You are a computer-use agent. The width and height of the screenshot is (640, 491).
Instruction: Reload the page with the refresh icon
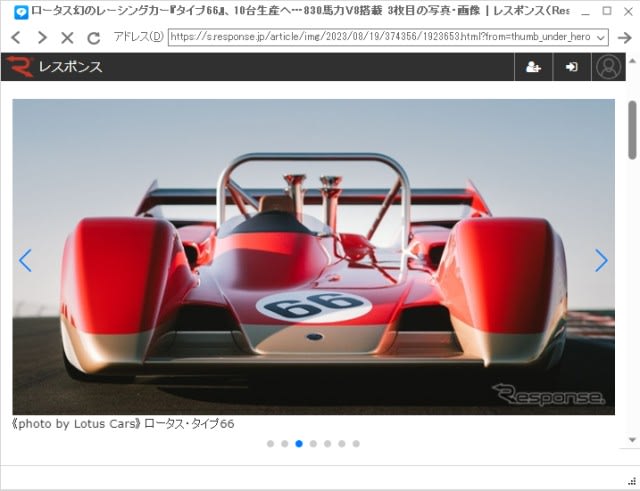(x=94, y=38)
